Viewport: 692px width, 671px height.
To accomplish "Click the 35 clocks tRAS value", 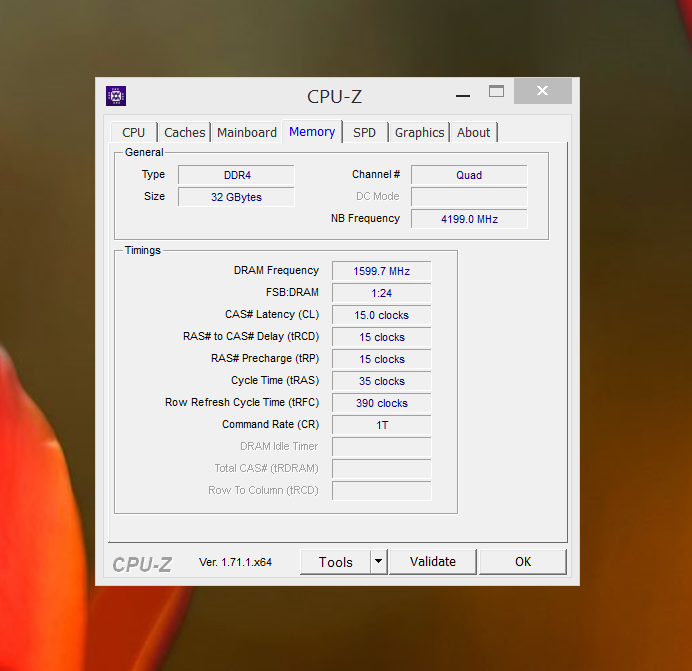I will (x=382, y=381).
